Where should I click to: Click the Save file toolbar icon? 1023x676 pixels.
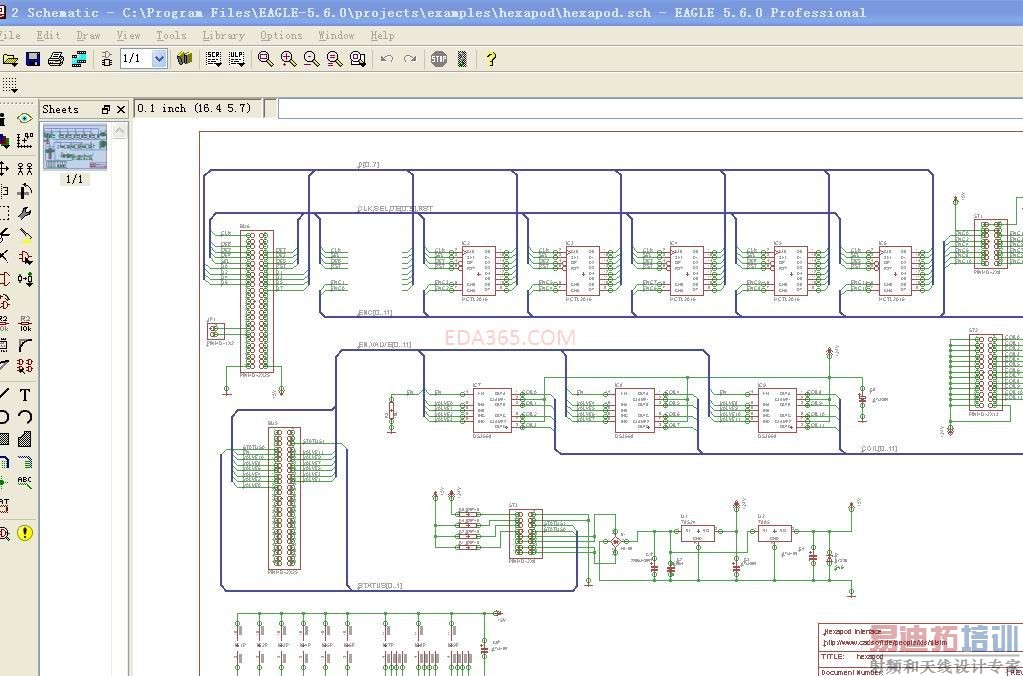tap(33, 59)
